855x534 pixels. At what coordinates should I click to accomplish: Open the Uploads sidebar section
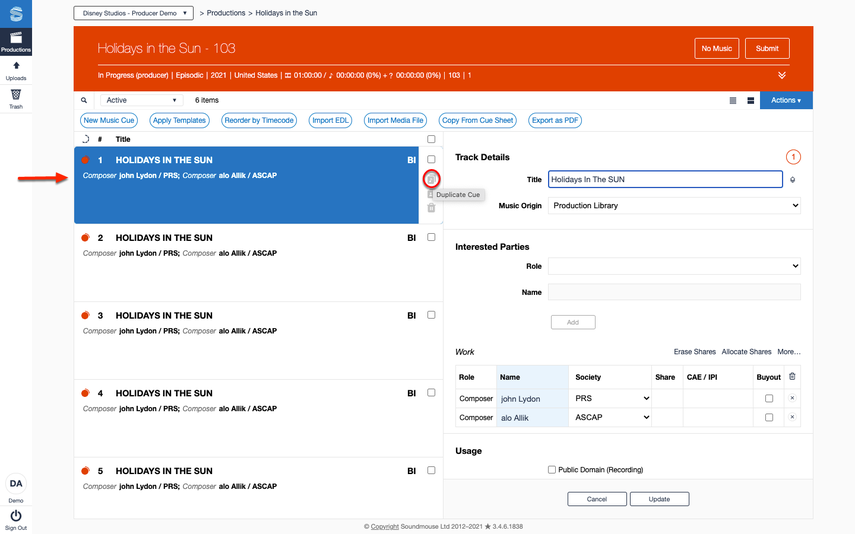(16, 71)
